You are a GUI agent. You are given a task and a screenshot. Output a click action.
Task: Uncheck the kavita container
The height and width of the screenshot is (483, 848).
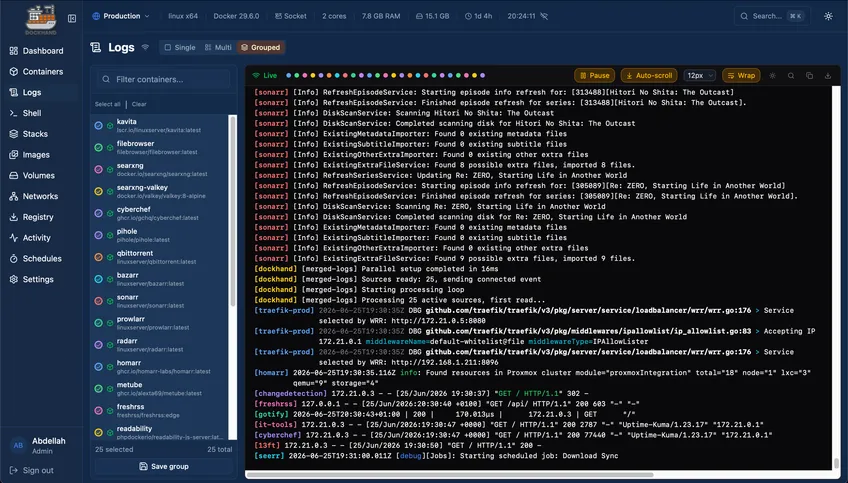tap(98, 125)
